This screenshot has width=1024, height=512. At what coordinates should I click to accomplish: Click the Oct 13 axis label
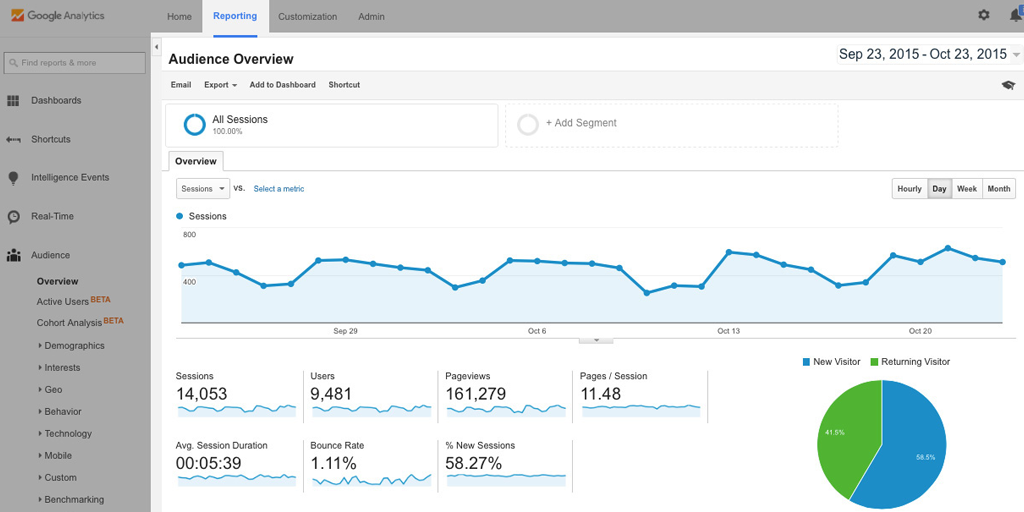point(728,331)
